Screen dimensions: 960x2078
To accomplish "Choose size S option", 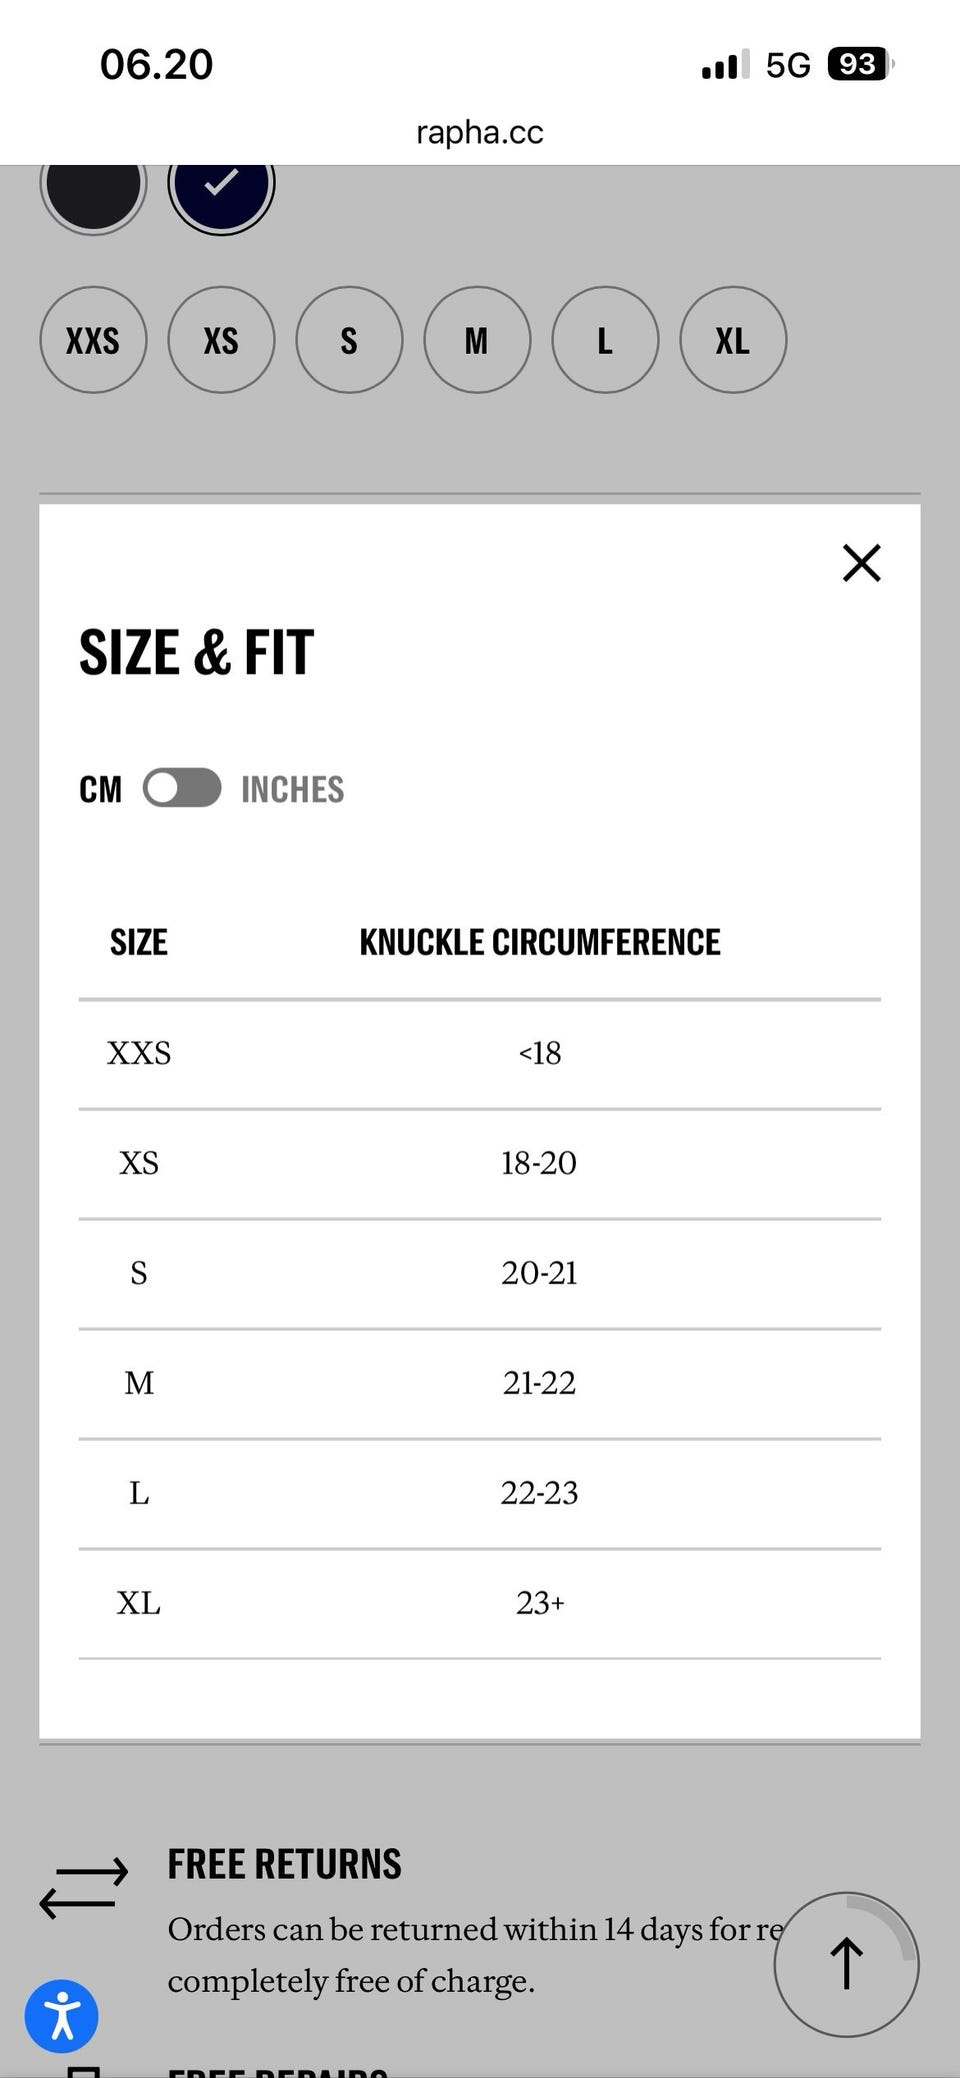I will [349, 340].
